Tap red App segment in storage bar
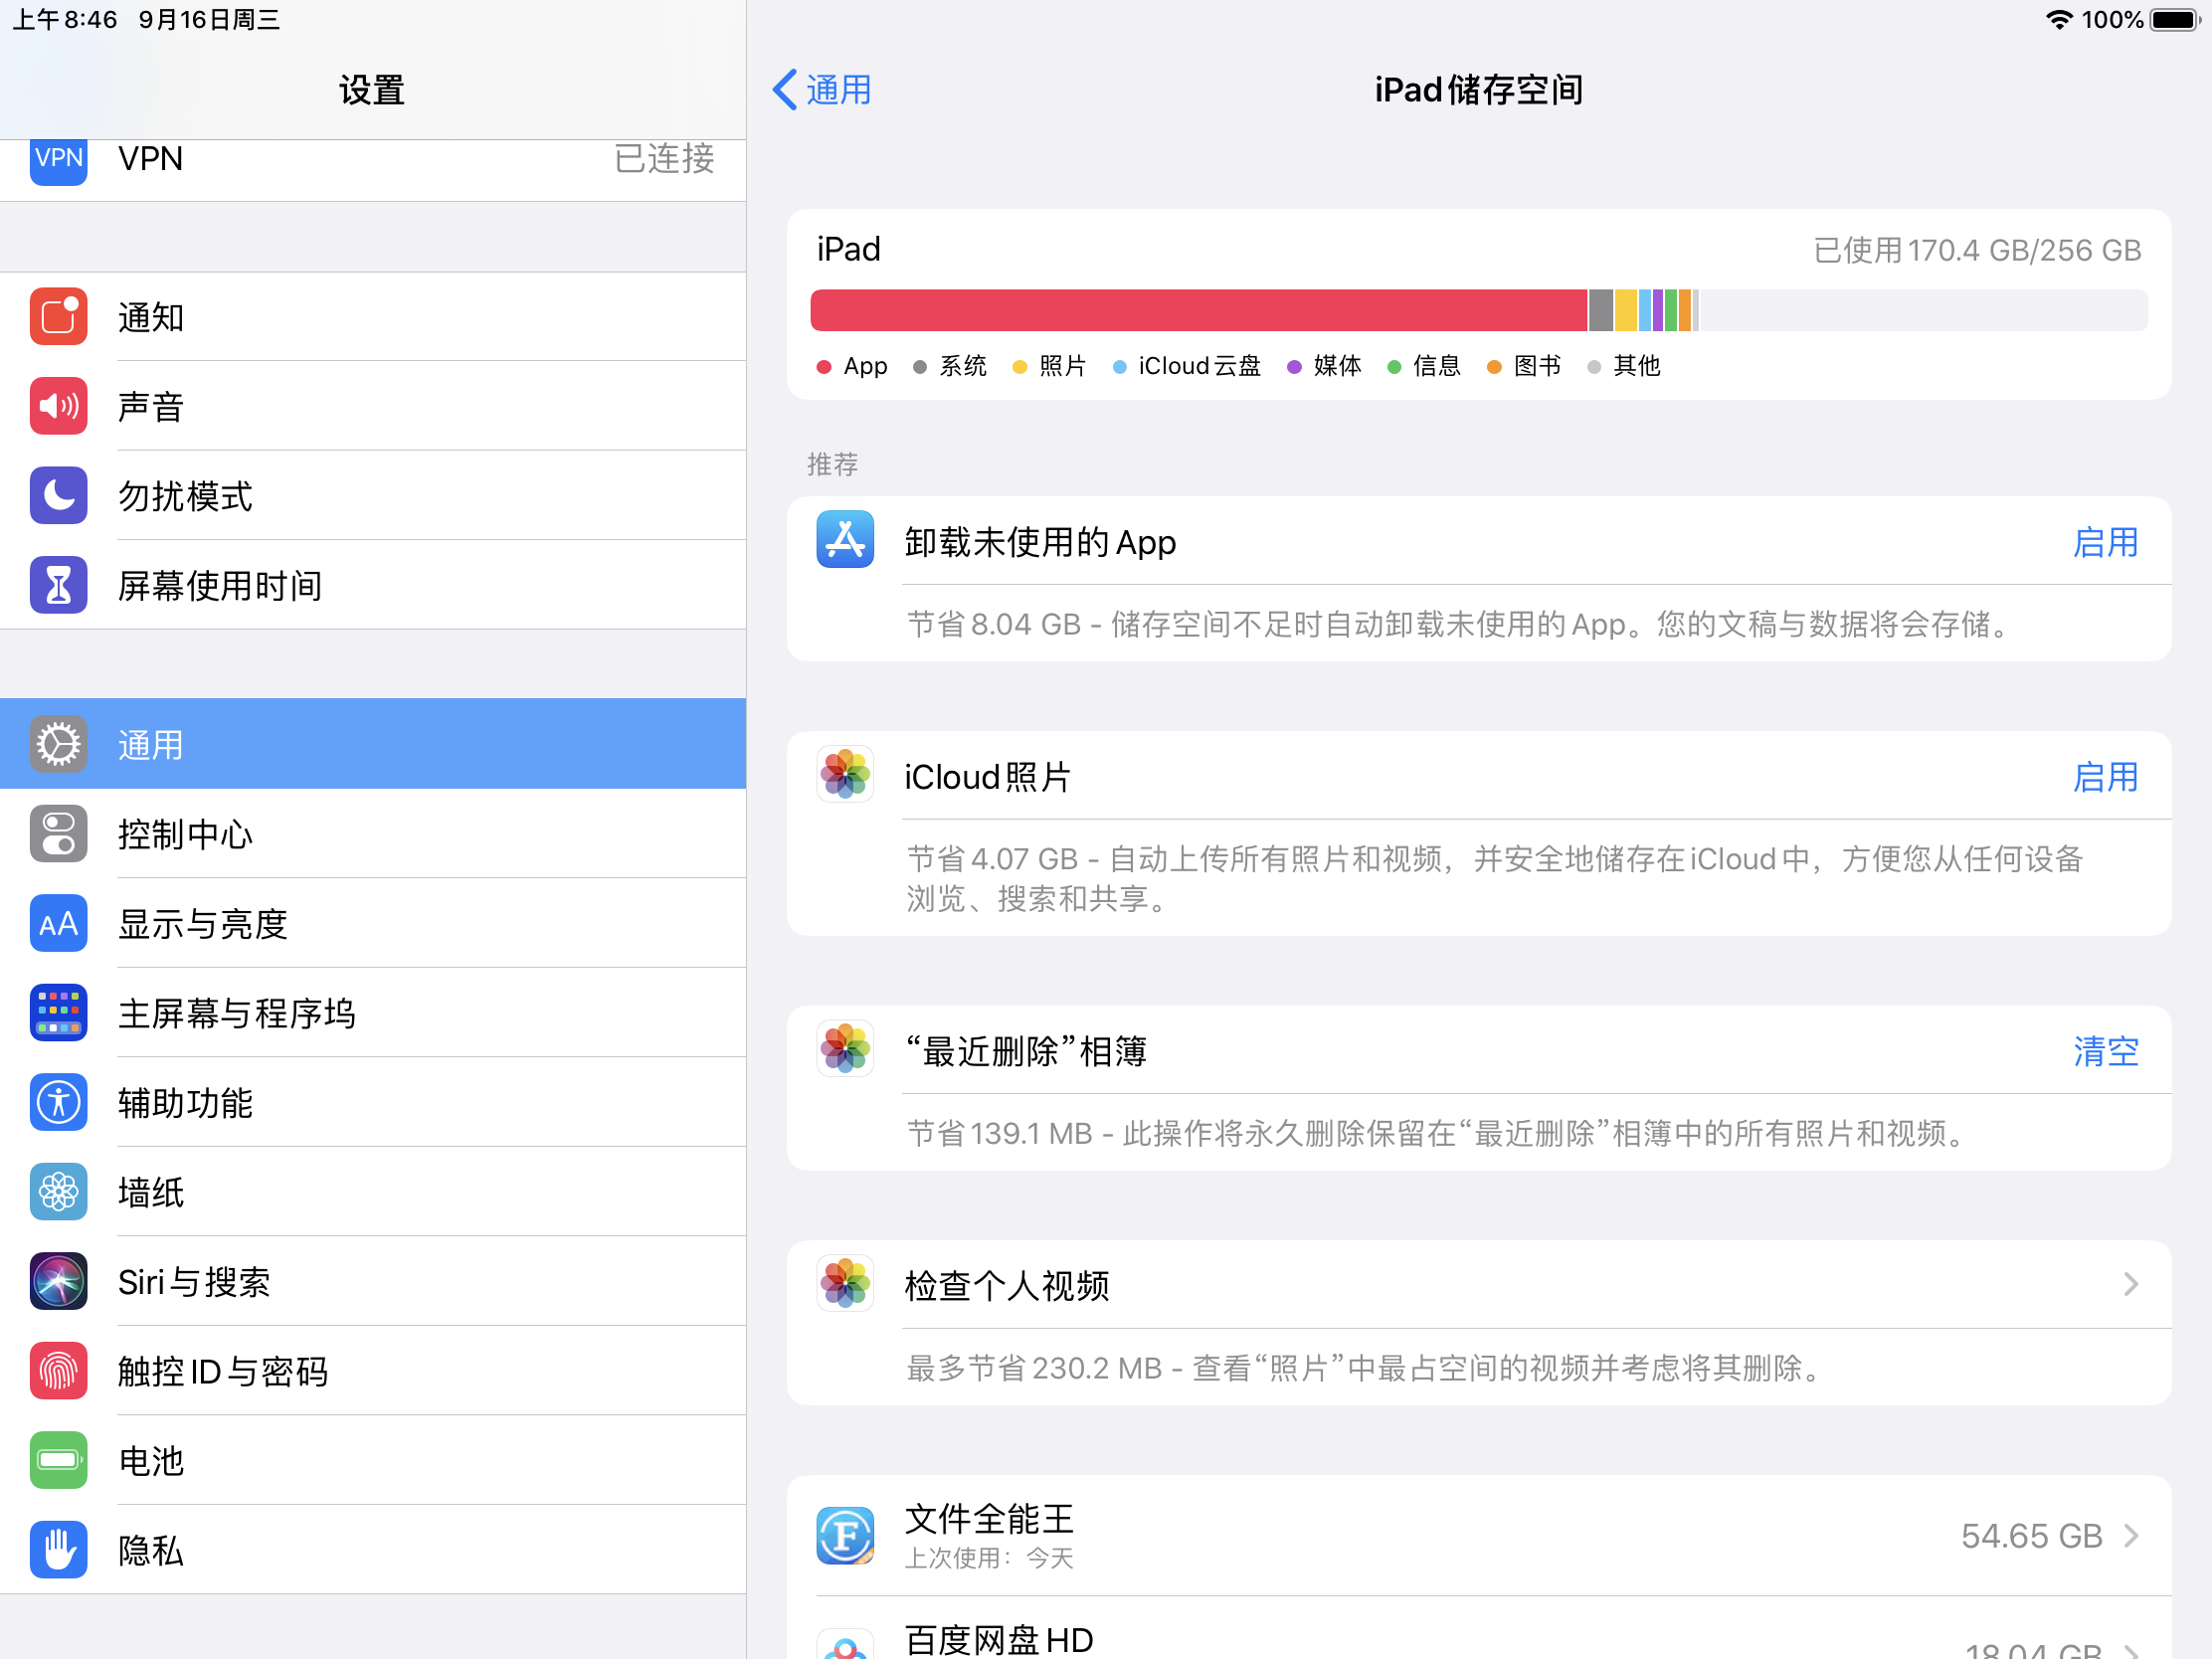 click(x=1198, y=310)
